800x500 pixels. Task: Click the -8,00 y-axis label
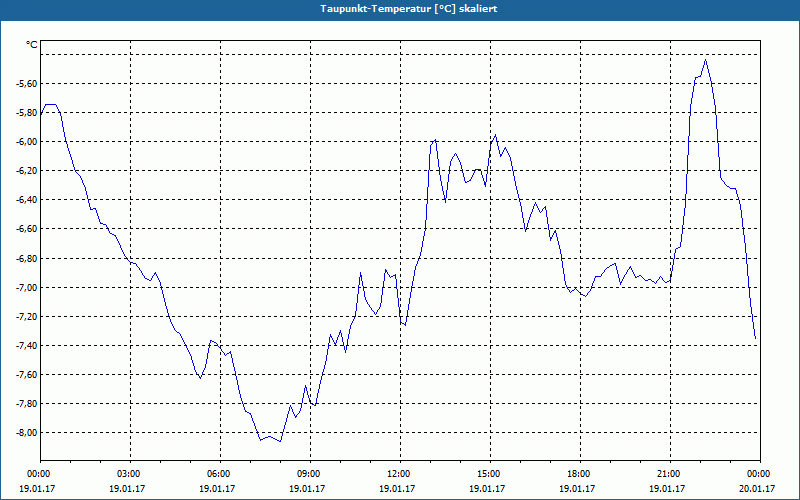(x=28, y=433)
